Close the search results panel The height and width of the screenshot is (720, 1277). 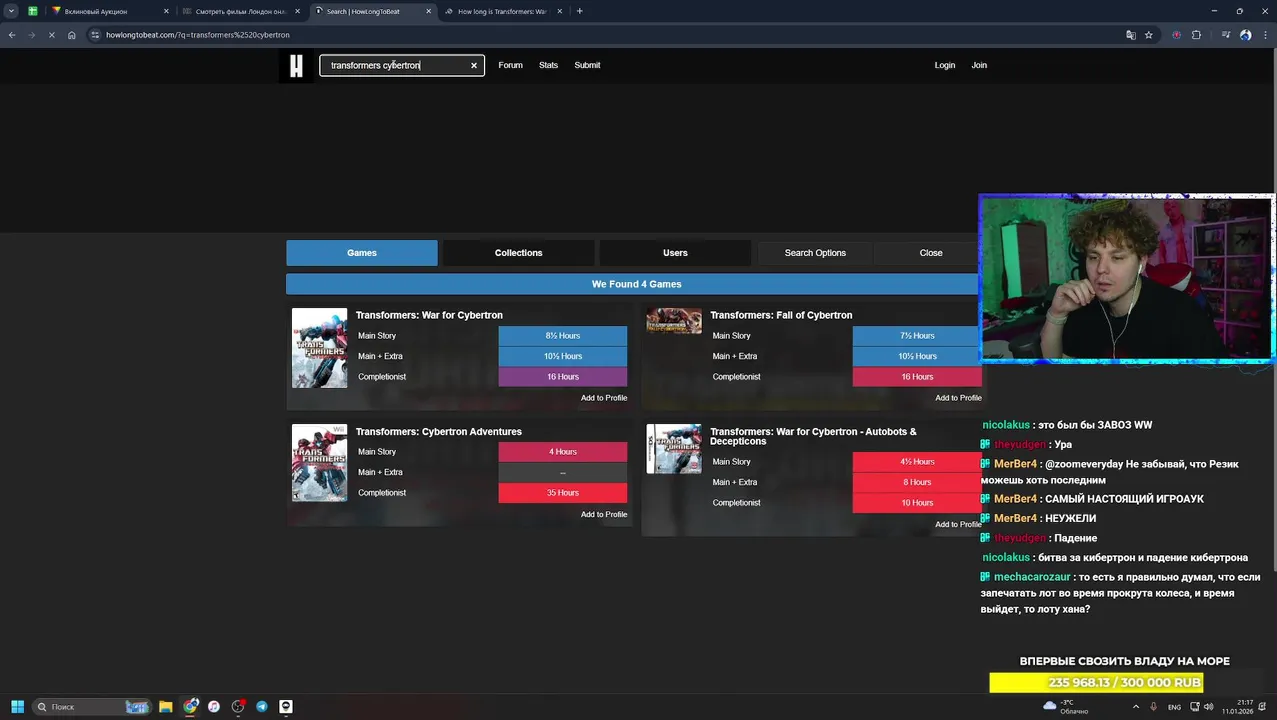(x=931, y=253)
